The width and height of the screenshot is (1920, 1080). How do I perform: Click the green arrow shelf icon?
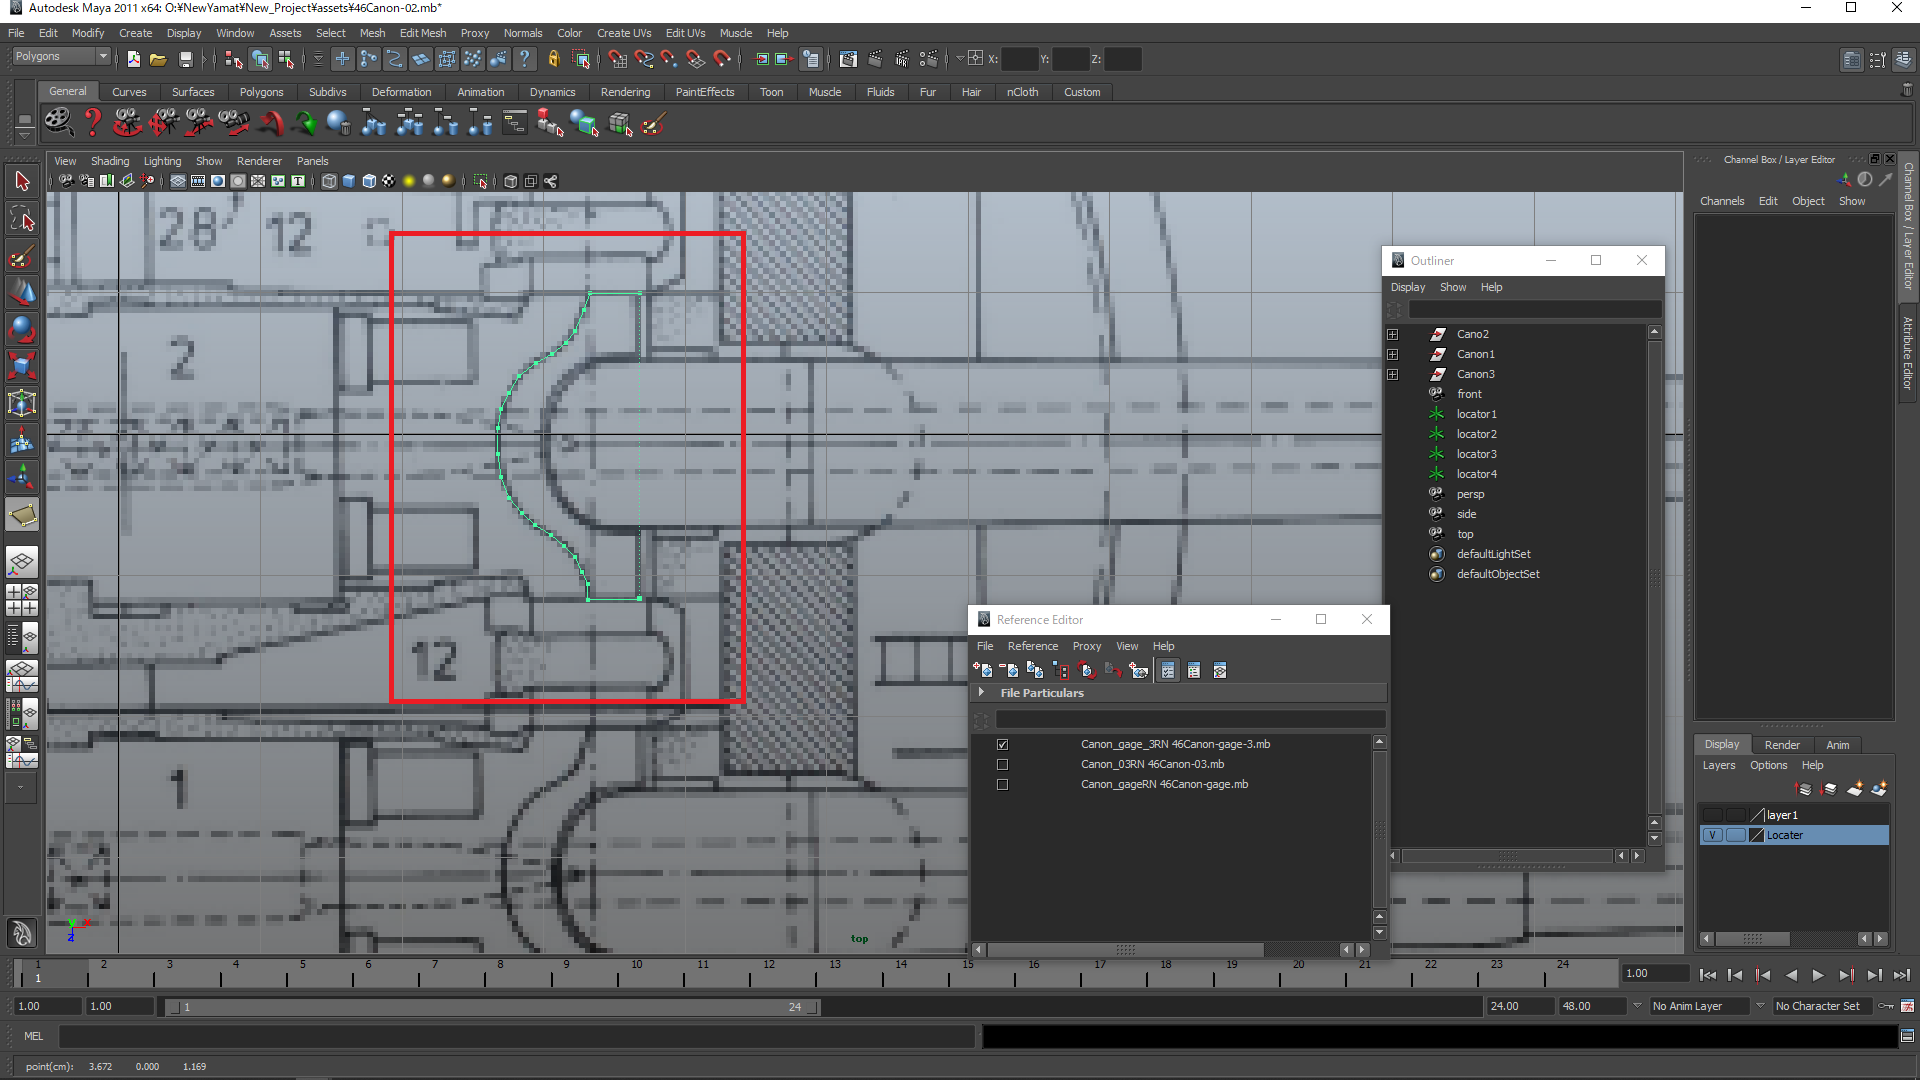click(305, 124)
